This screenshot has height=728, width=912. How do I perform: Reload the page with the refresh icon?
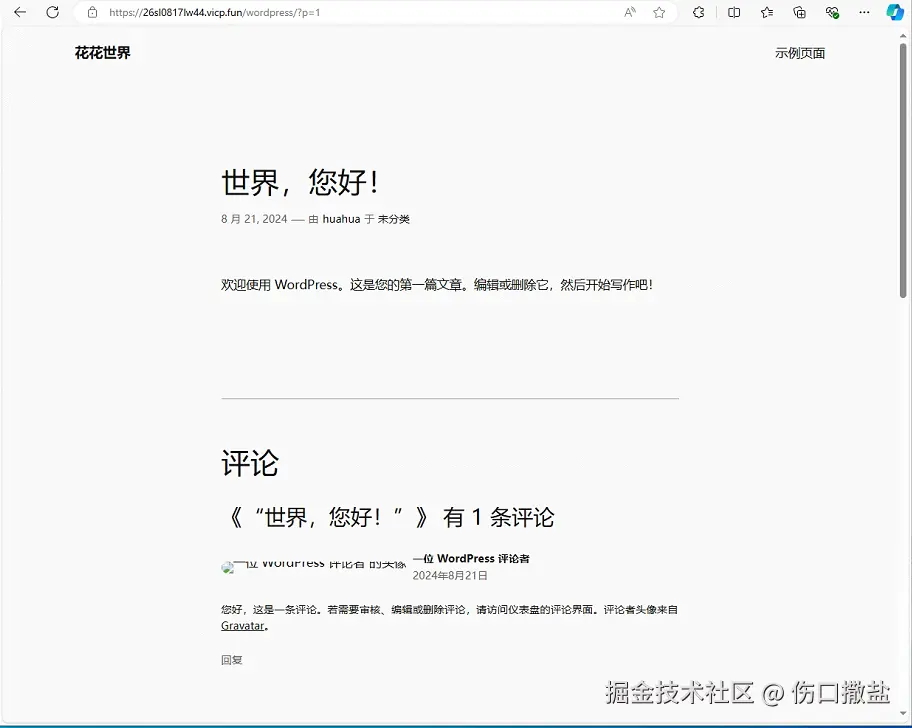[52, 12]
